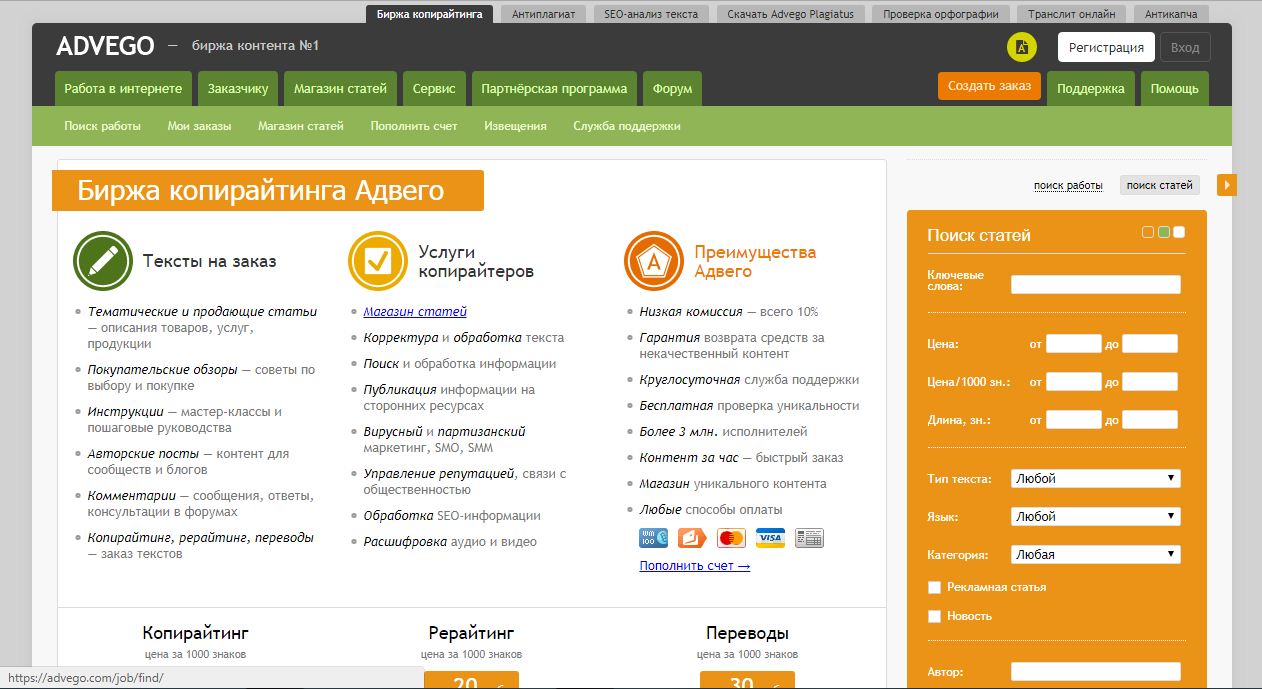Click the ADVEGO logo in header

pyautogui.click(x=105, y=46)
